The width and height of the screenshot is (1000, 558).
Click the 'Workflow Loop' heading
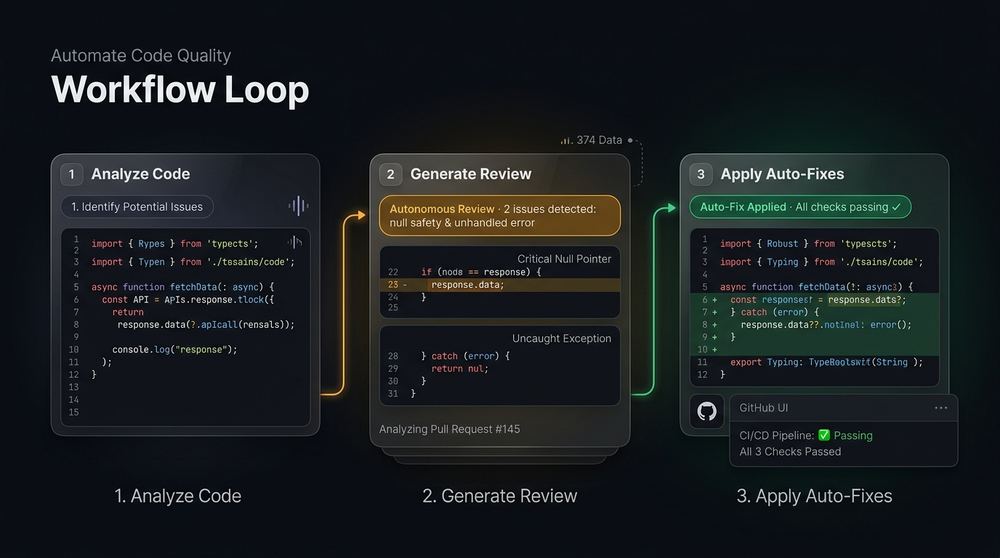click(180, 89)
